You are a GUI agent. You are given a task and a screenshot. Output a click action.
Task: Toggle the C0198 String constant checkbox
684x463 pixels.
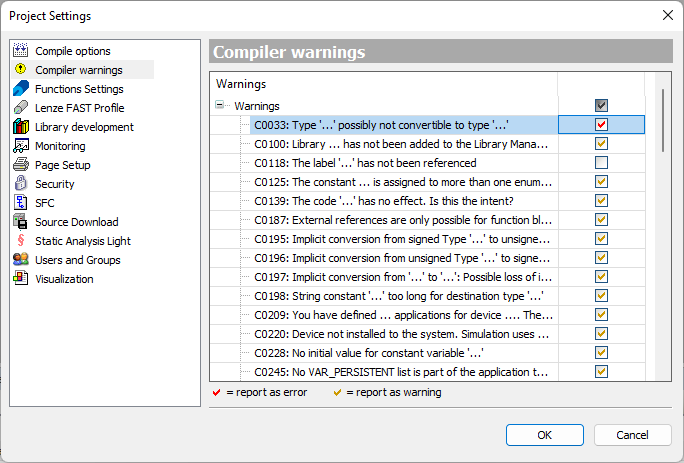601,295
